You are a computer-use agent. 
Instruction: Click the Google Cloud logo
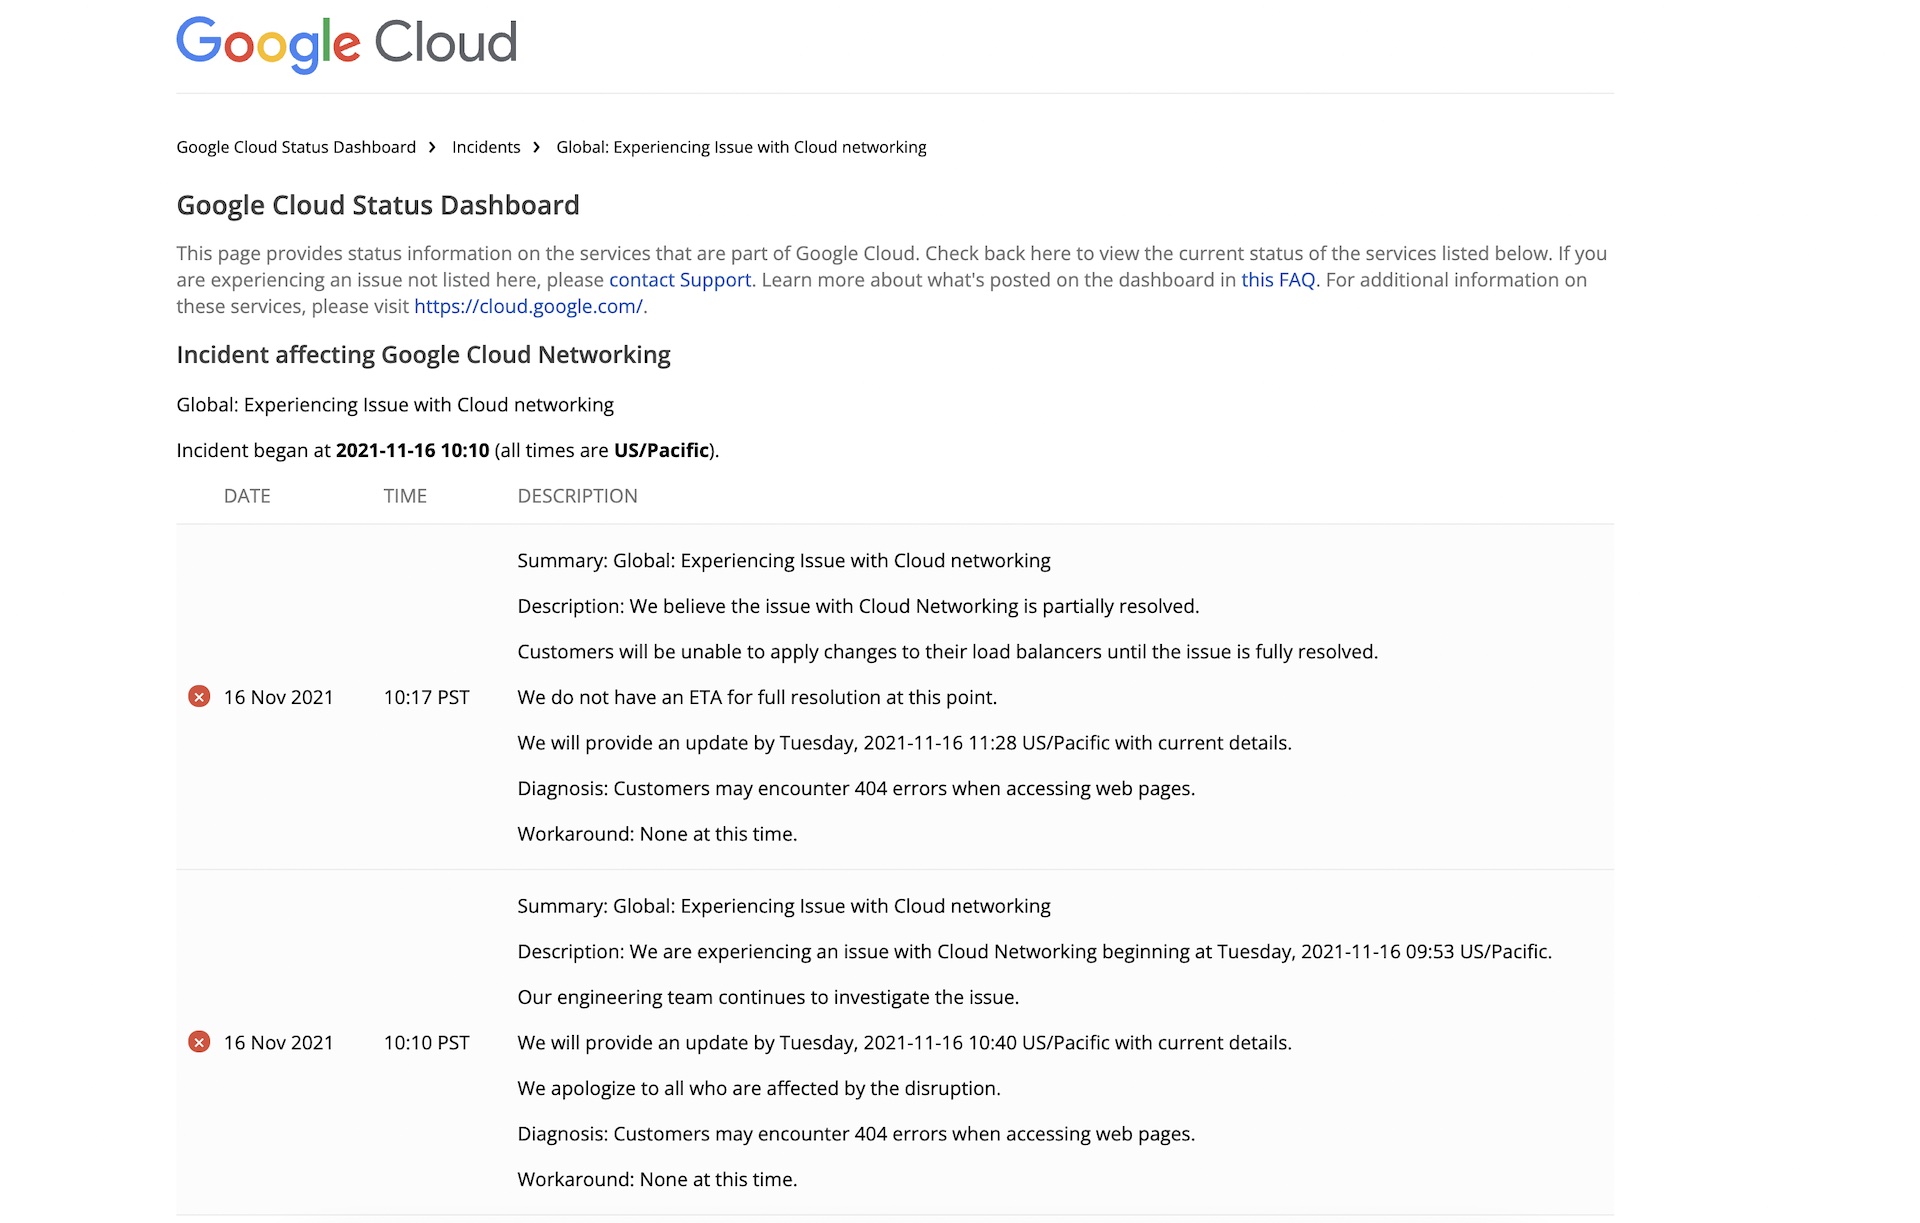click(347, 44)
